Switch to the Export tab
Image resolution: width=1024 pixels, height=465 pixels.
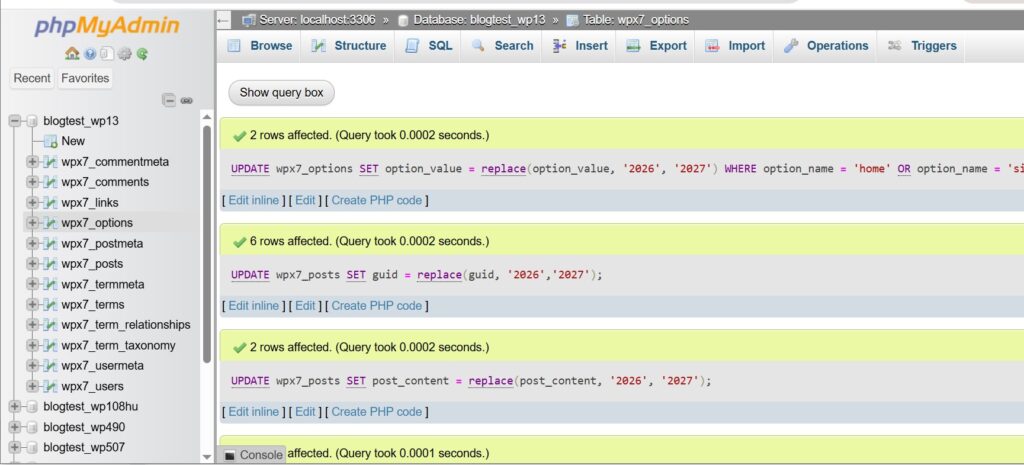tap(656, 46)
